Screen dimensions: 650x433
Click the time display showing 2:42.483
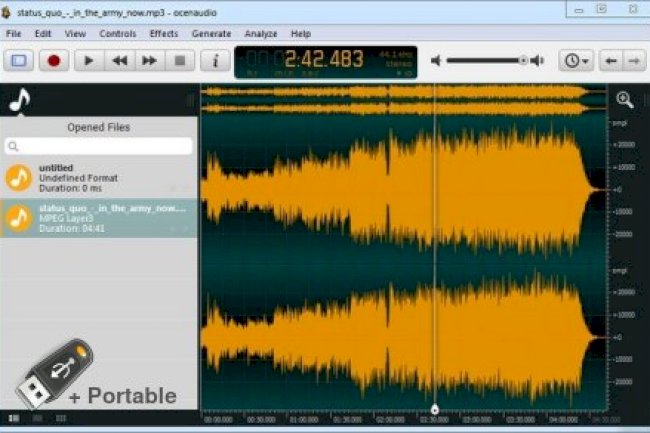coord(318,60)
